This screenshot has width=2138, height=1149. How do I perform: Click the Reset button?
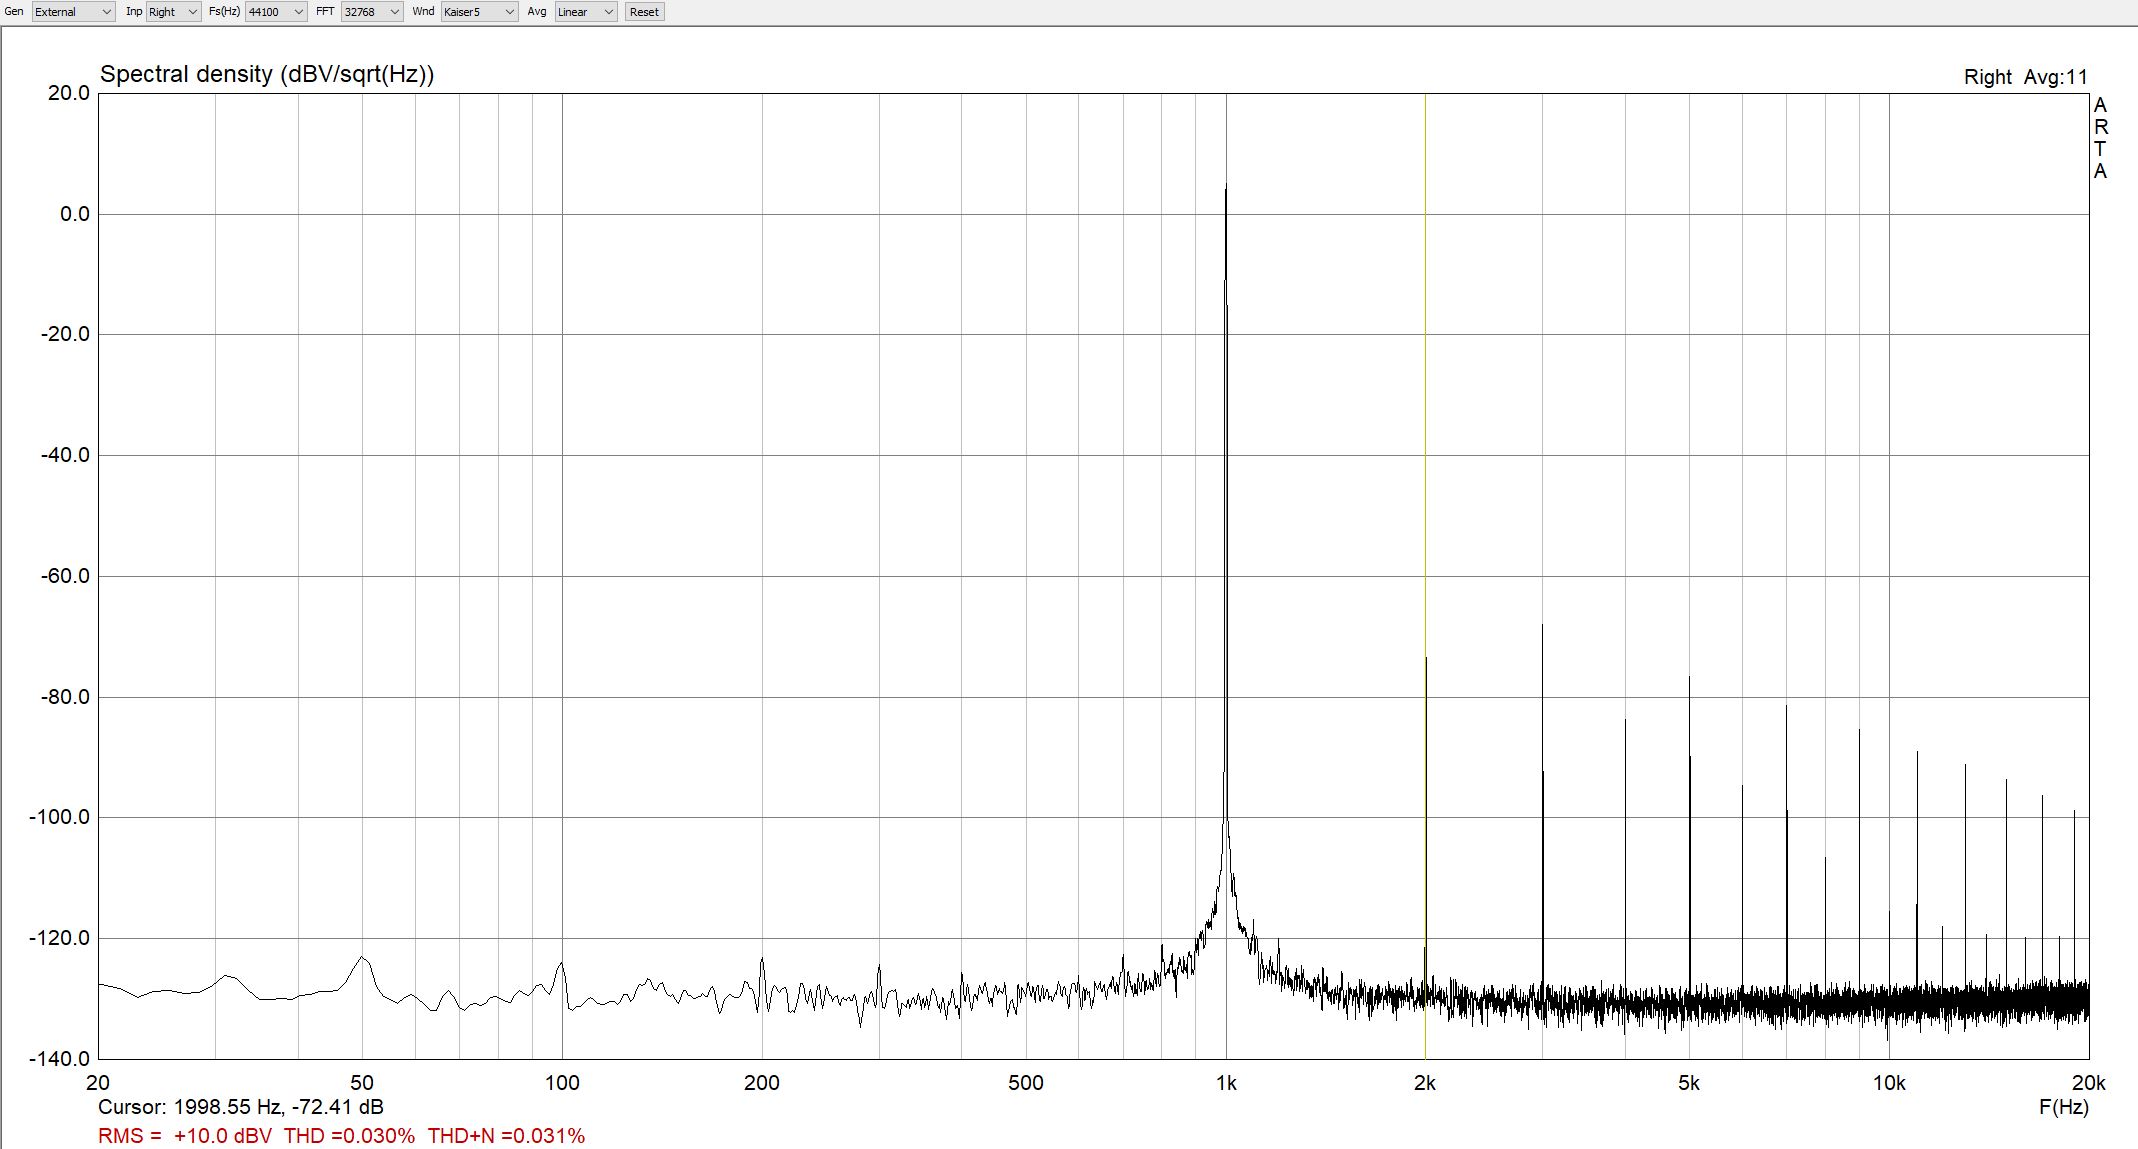point(644,12)
